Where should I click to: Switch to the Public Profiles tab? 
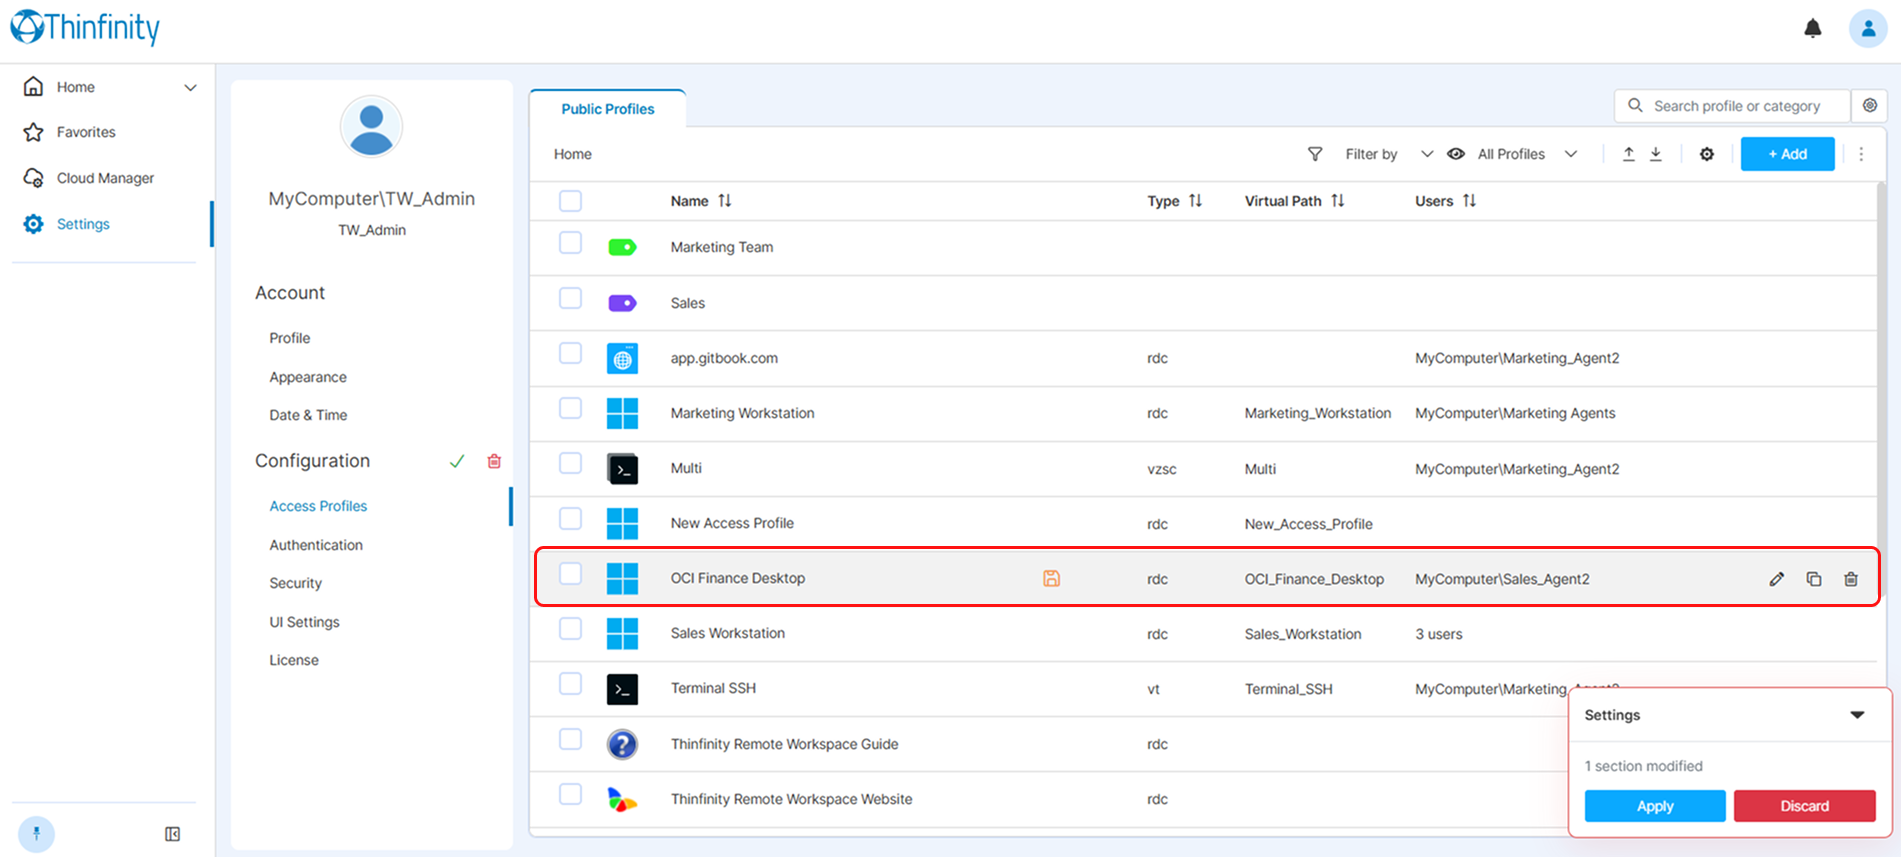[x=608, y=109]
